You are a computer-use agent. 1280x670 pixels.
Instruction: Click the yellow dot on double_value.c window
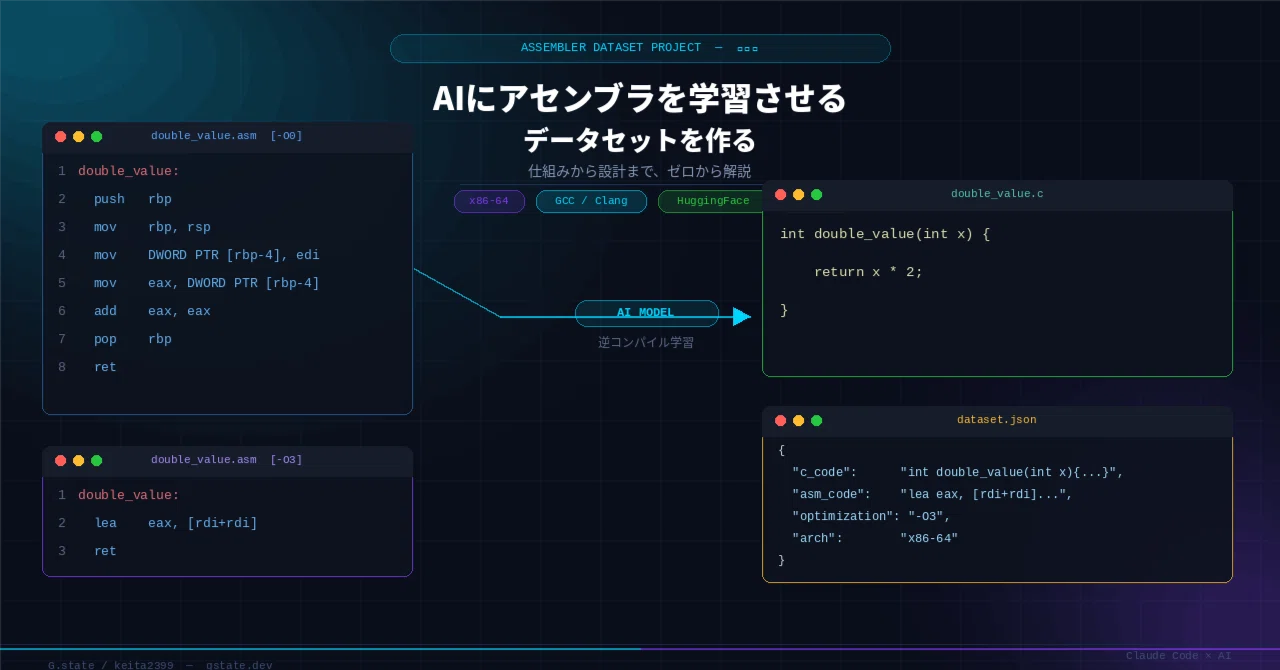click(x=798, y=195)
